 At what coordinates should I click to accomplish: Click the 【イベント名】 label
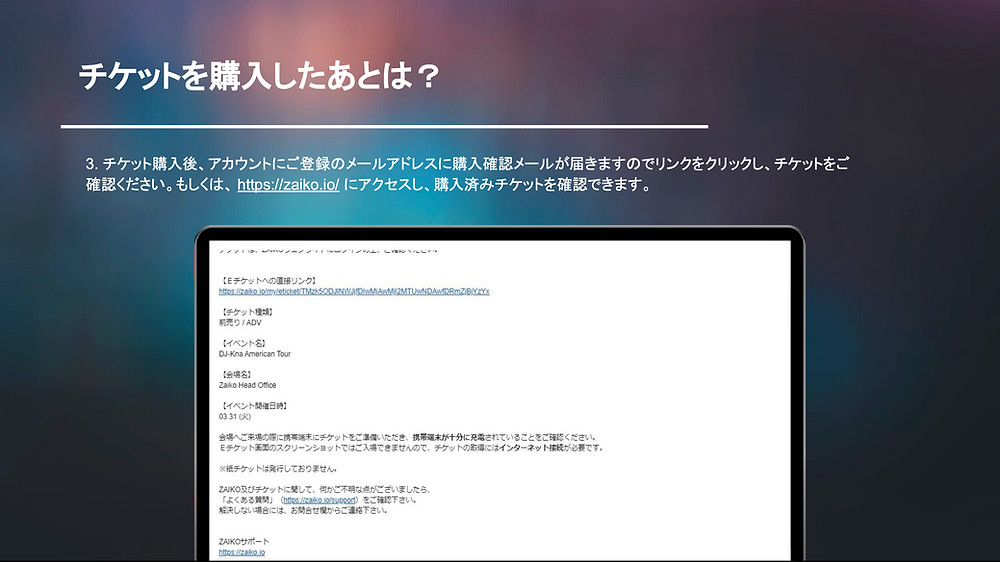click(244, 343)
